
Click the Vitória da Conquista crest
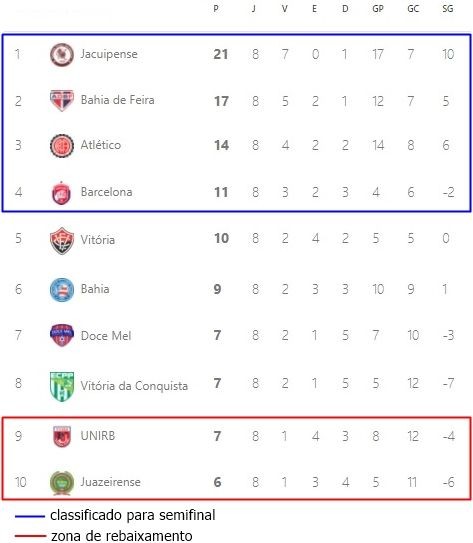tap(62, 386)
